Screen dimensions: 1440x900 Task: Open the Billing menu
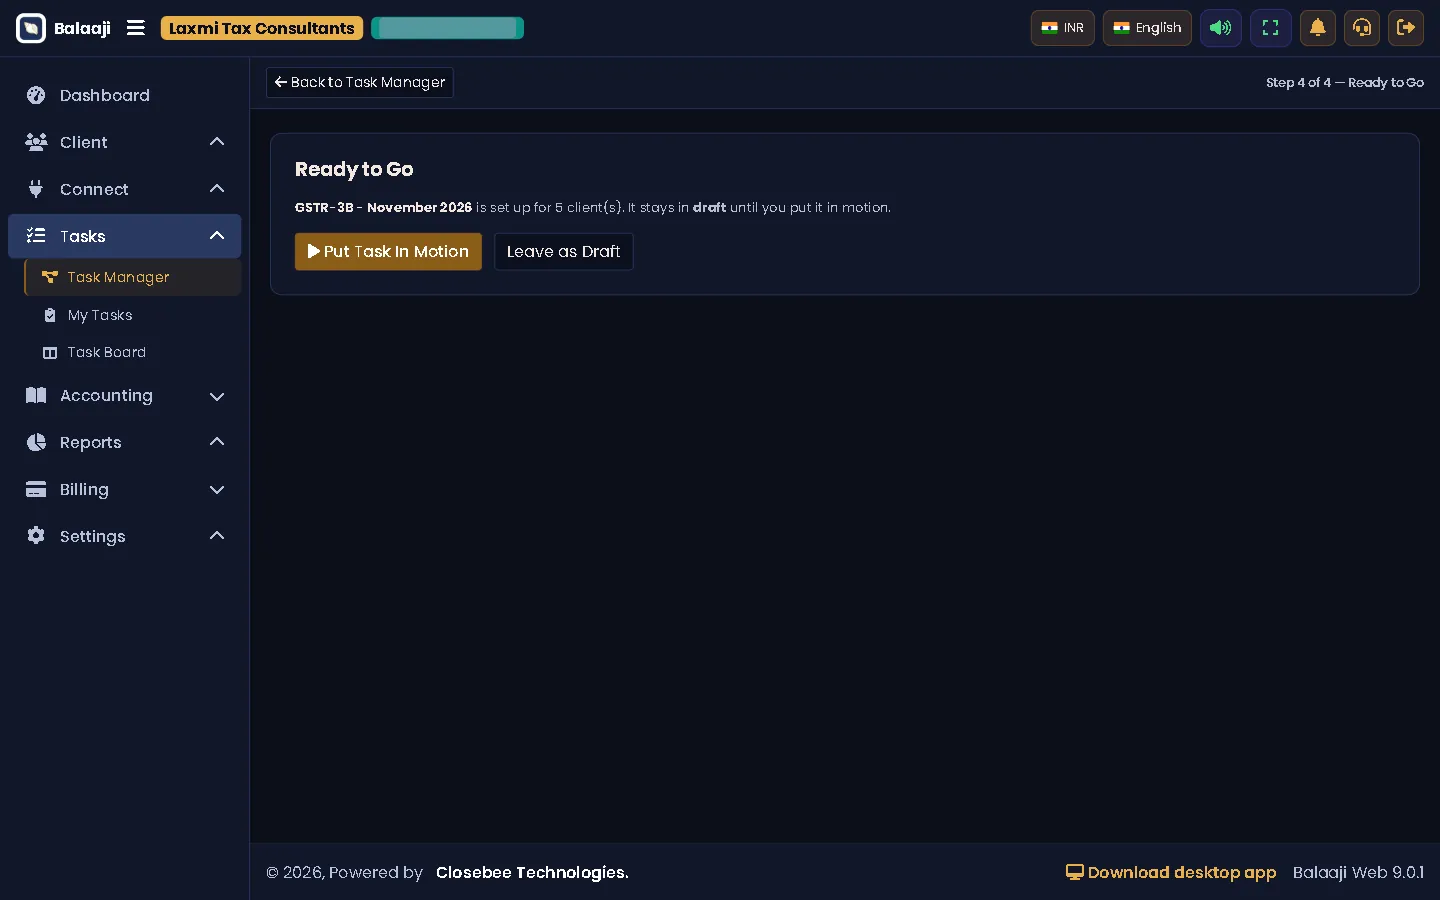click(125, 489)
